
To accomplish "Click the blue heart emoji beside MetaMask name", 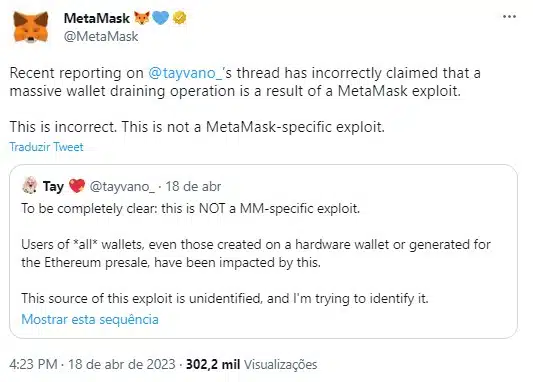I will (x=160, y=18).
